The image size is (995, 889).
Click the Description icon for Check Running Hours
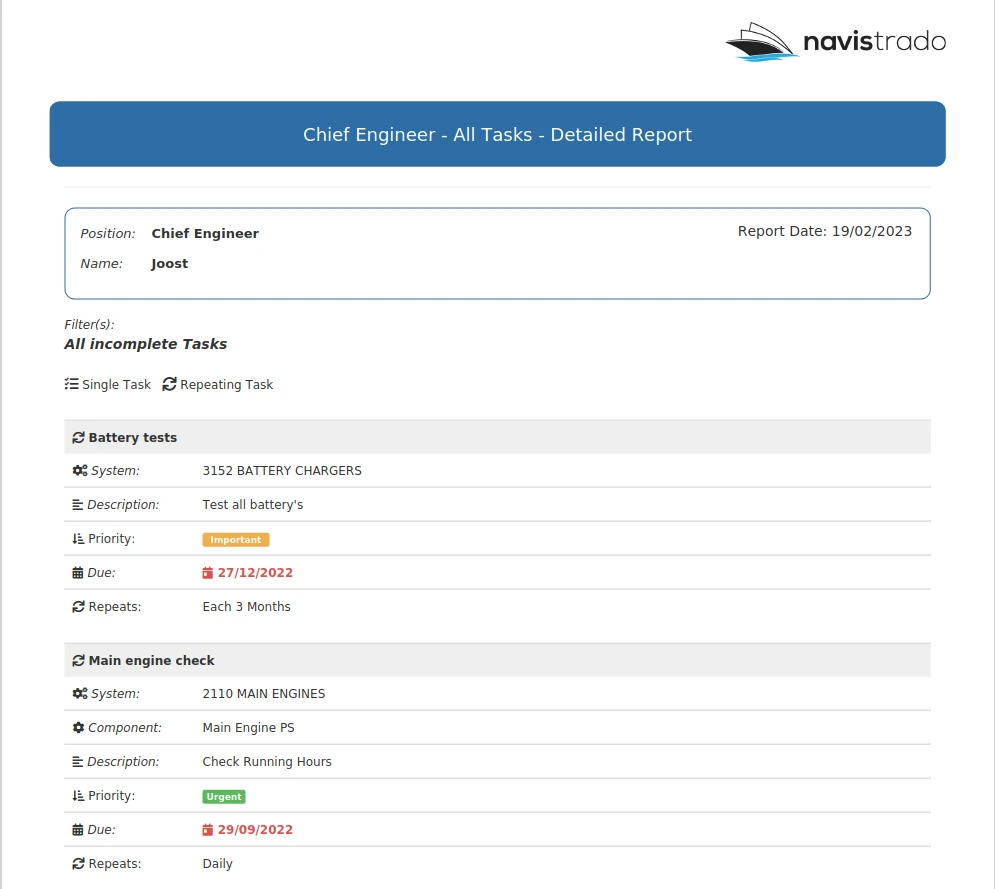pyautogui.click(x=77, y=761)
